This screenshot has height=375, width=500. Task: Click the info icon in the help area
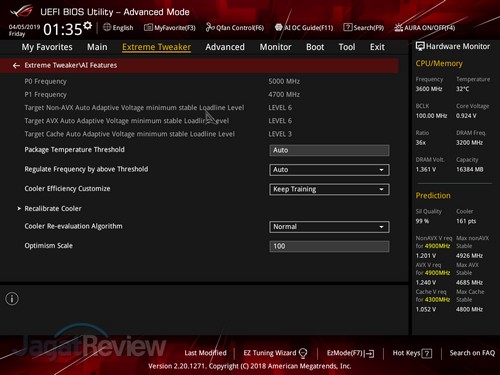(x=12, y=299)
